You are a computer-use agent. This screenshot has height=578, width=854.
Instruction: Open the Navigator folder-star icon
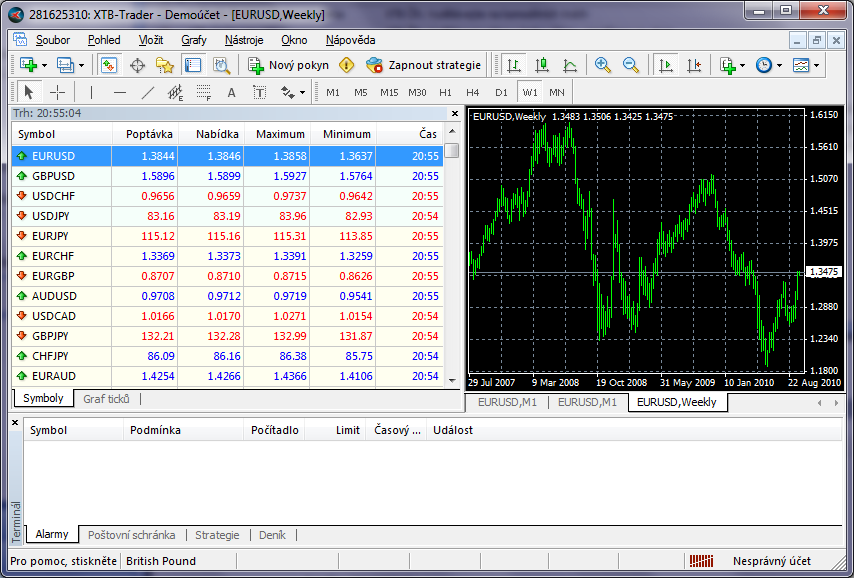pyautogui.click(x=165, y=65)
